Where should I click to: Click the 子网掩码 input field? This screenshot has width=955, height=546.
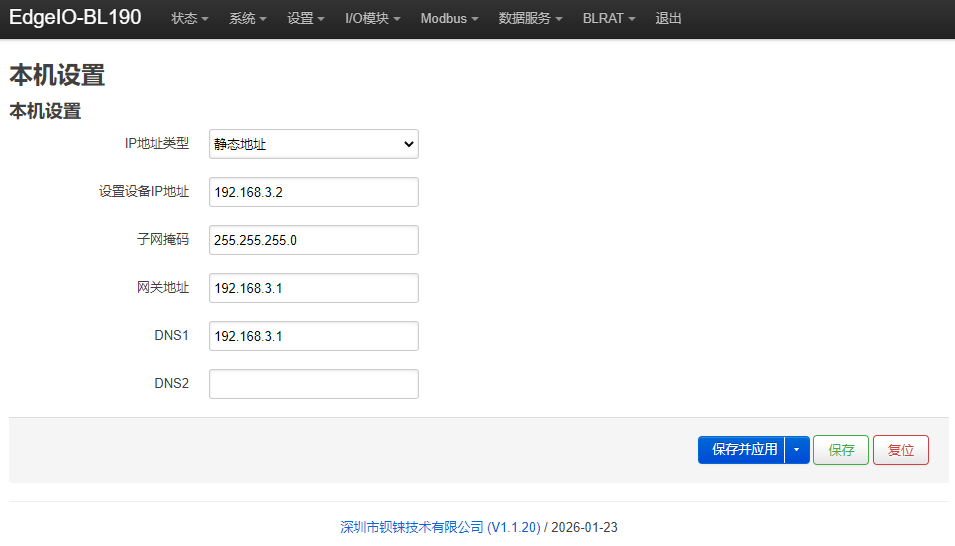click(x=314, y=240)
